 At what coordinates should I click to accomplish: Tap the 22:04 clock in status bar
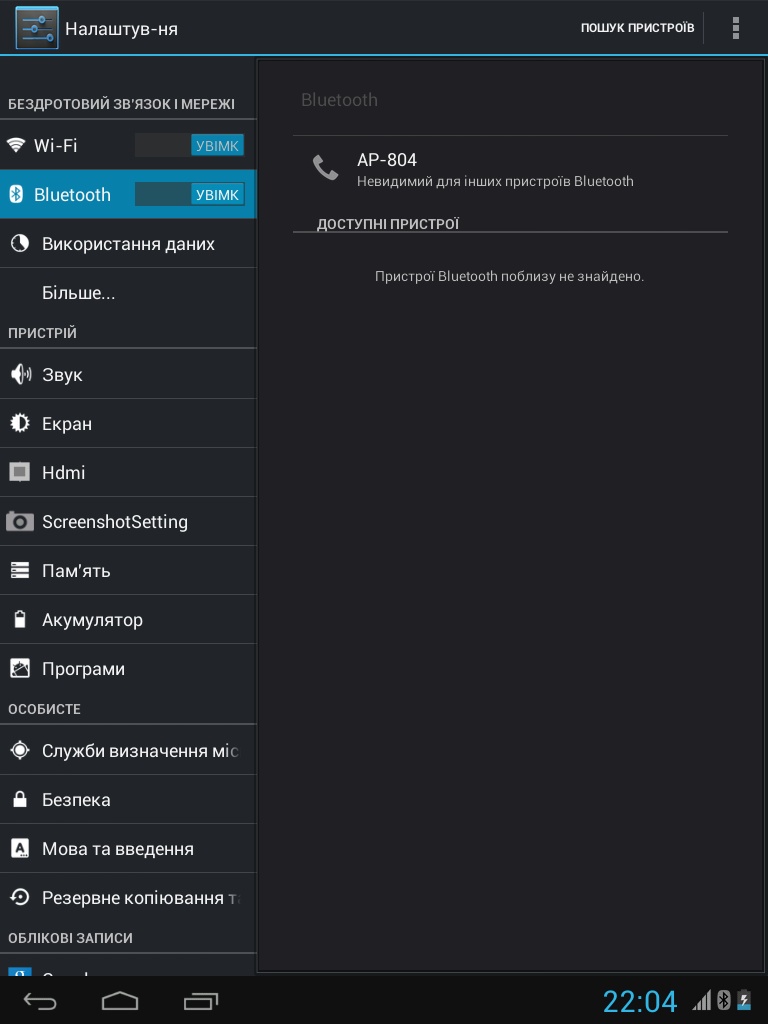tap(639, 1001)
